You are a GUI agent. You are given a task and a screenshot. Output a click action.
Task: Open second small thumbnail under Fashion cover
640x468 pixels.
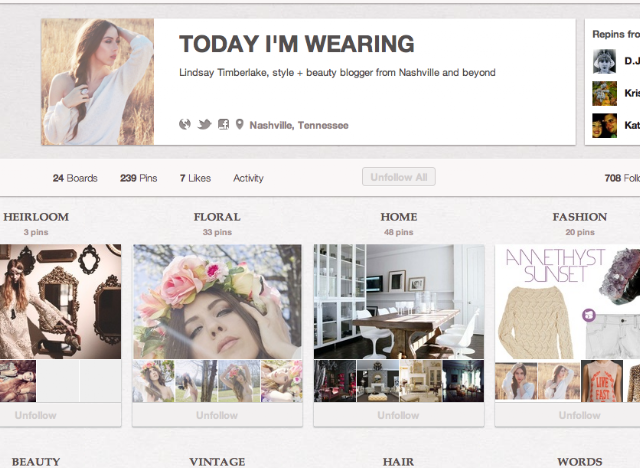point(559,381)
